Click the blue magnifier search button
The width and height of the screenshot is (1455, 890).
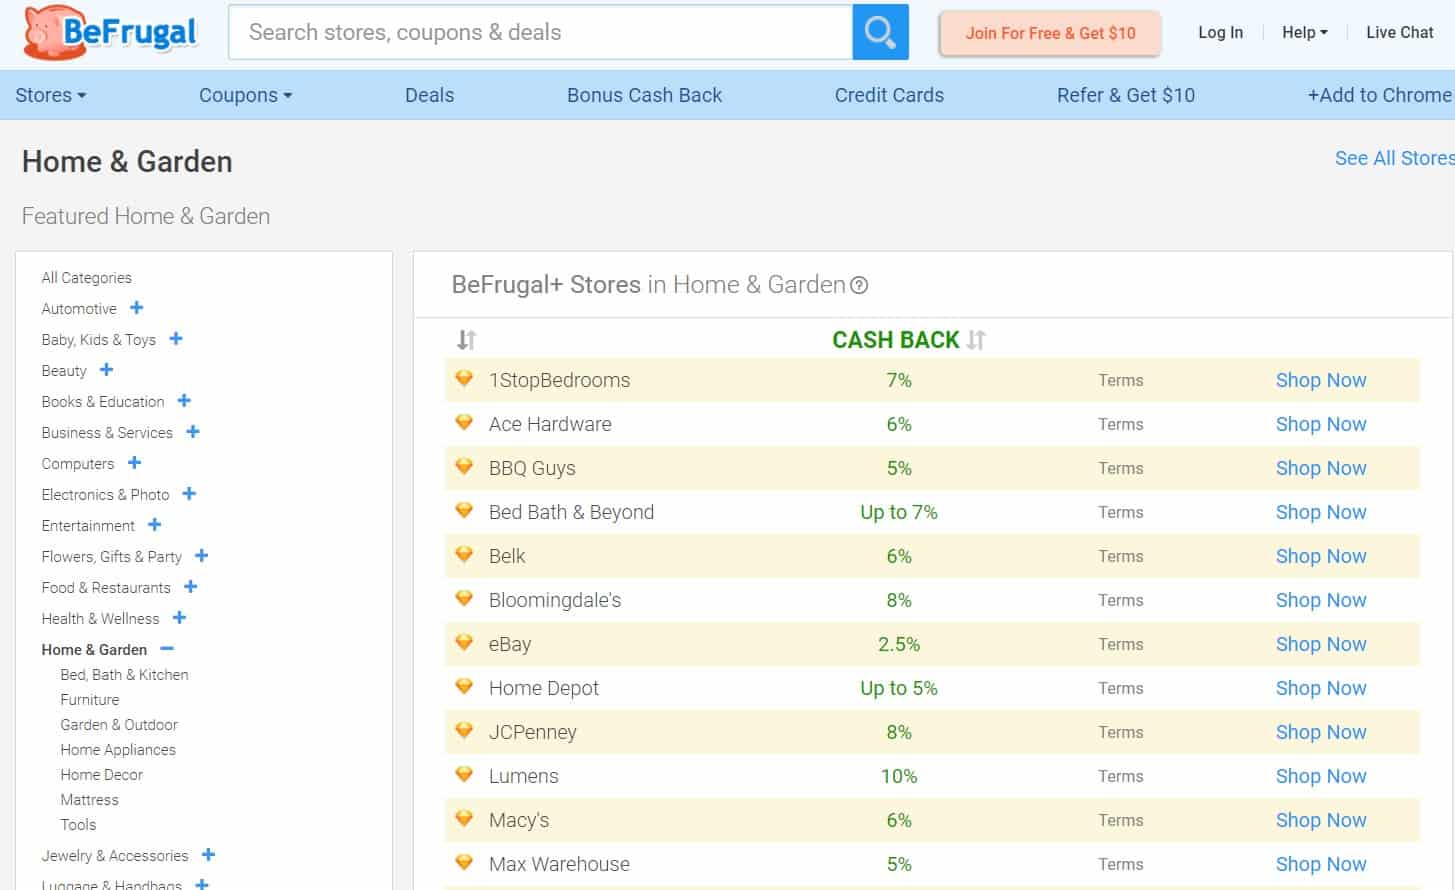(880, 32)
